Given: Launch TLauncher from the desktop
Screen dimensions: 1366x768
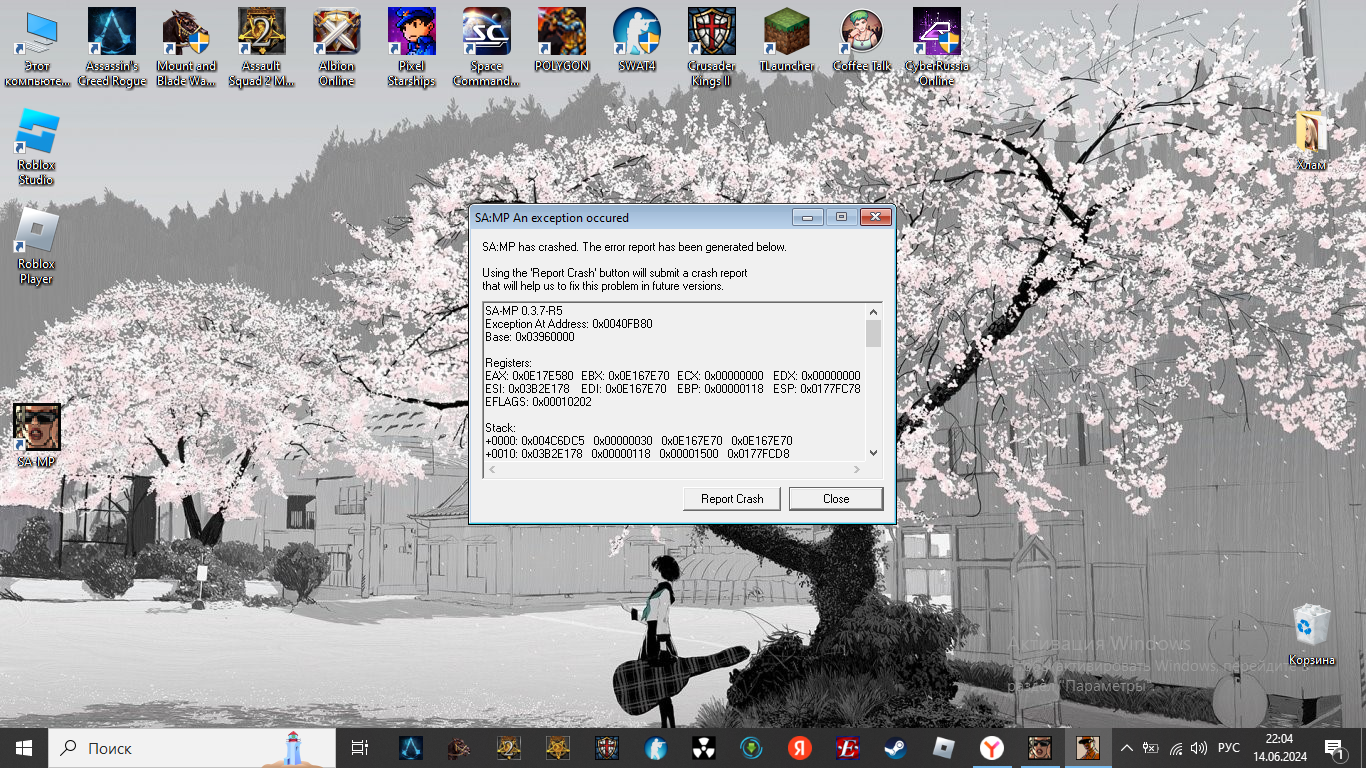Looking at the screenshot, I should (786, 34).
